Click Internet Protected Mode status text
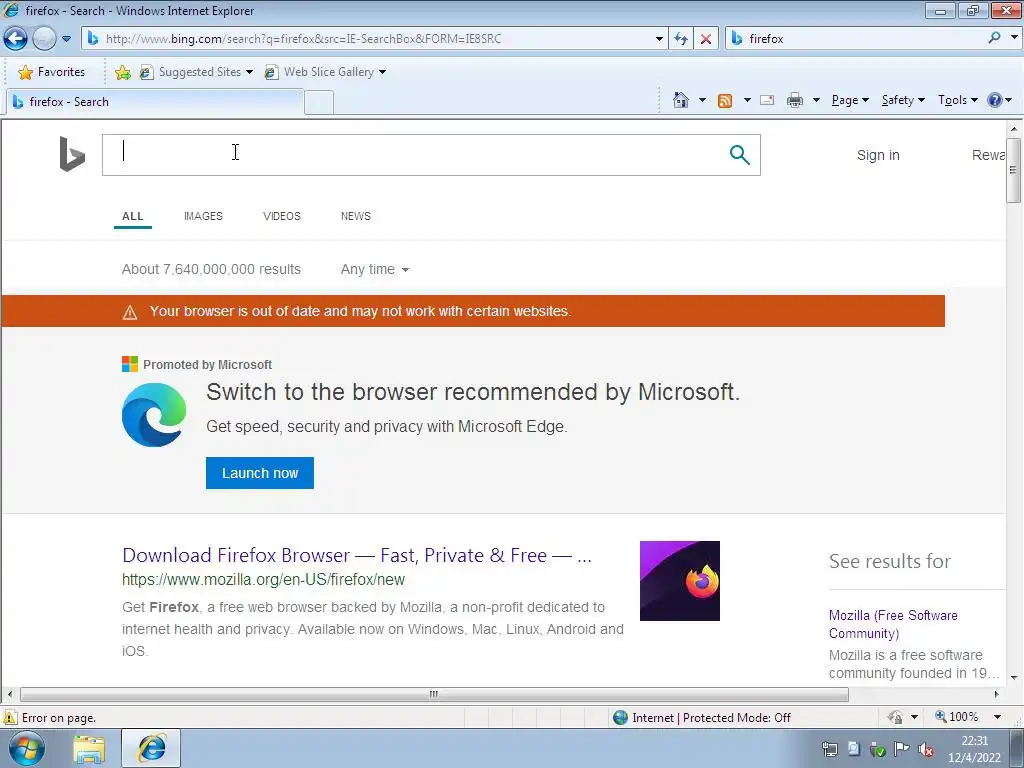 [711, 718]
